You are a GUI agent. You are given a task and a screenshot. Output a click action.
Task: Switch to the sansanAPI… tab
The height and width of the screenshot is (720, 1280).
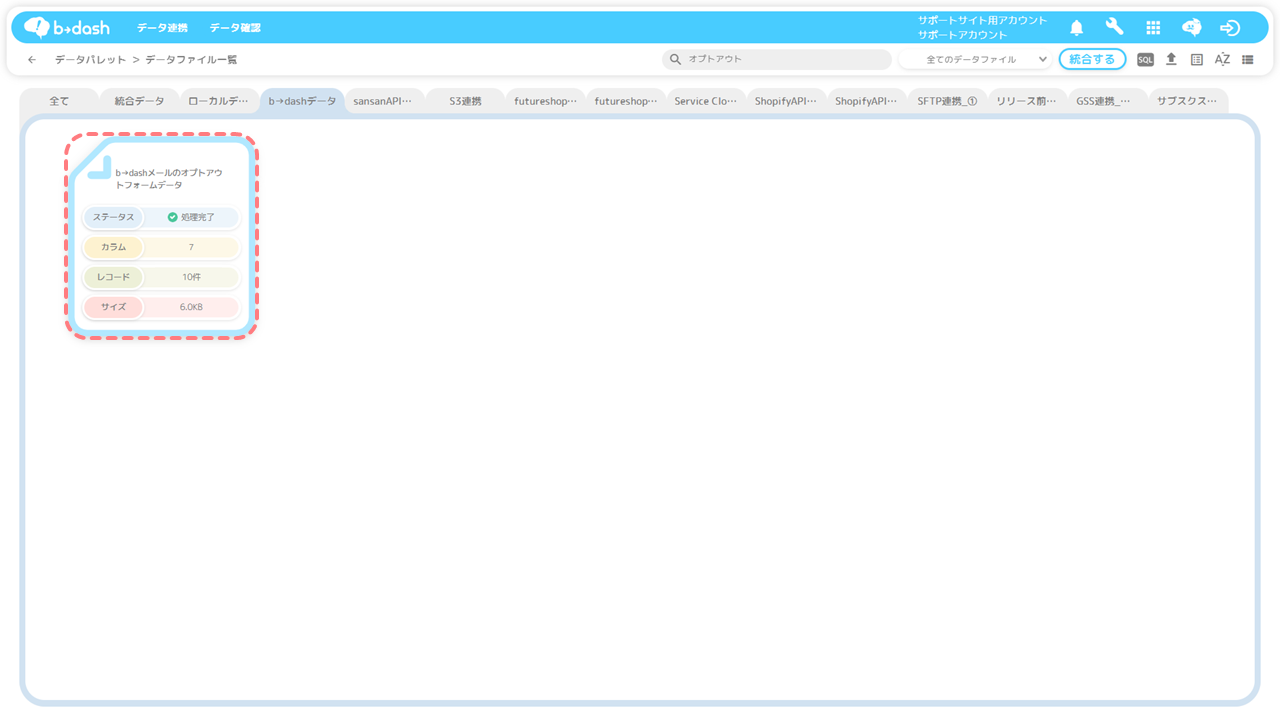pyautogui.click(x=383, y=101)
